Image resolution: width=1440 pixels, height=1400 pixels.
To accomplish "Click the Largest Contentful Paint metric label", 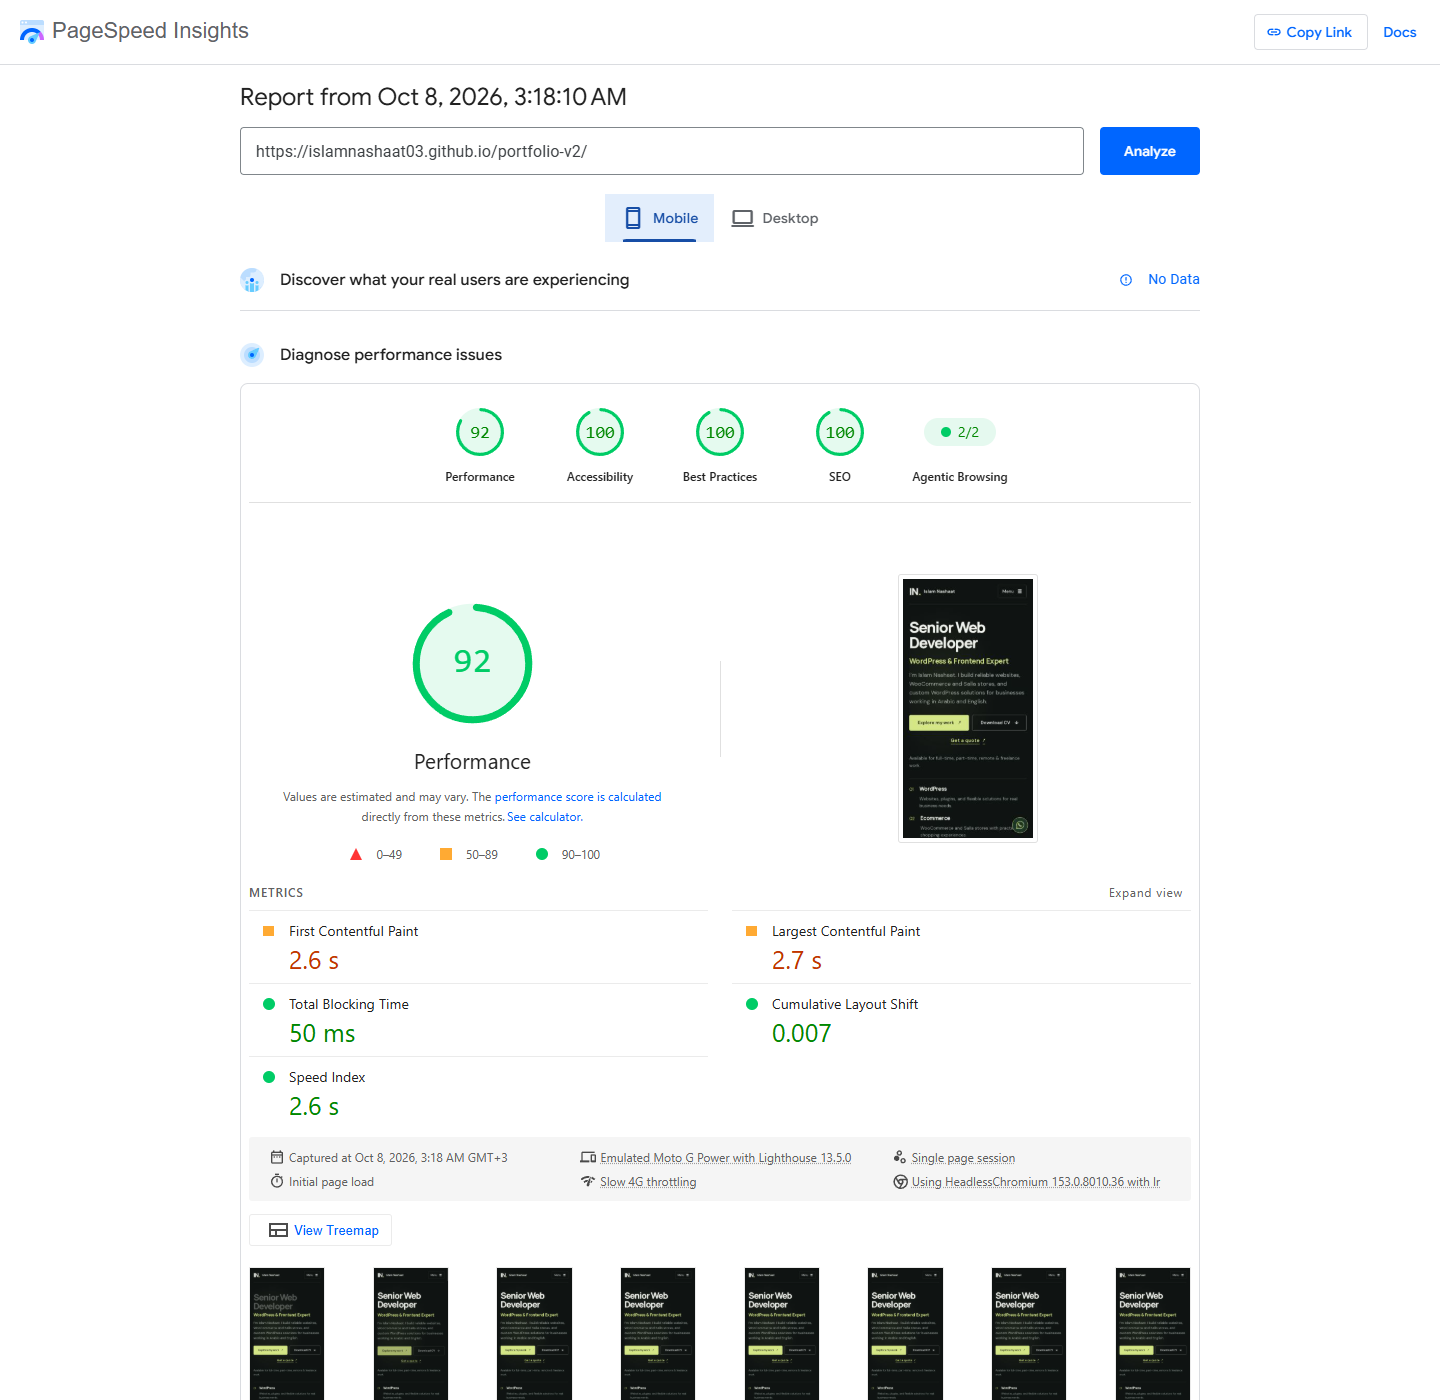I will pos(846,931).
